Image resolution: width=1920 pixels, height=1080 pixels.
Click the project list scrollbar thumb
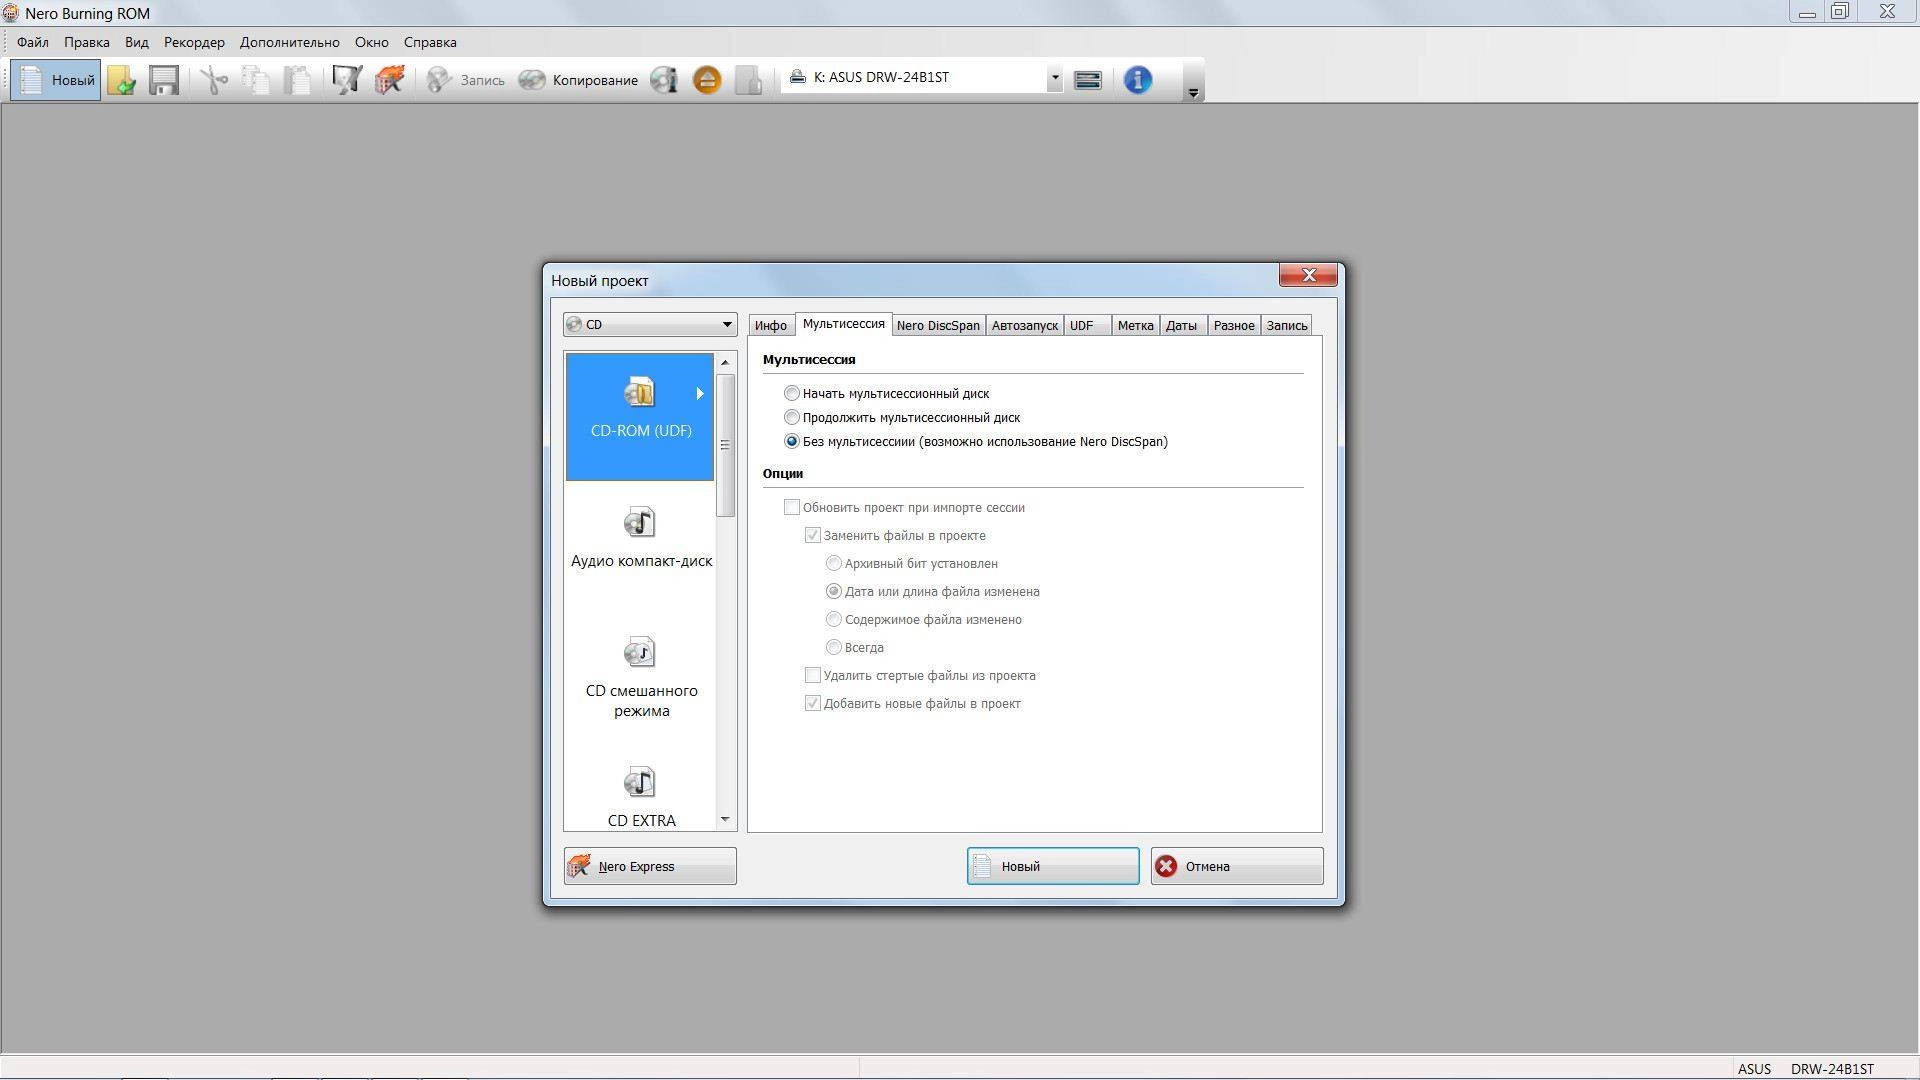pos(726,445)
